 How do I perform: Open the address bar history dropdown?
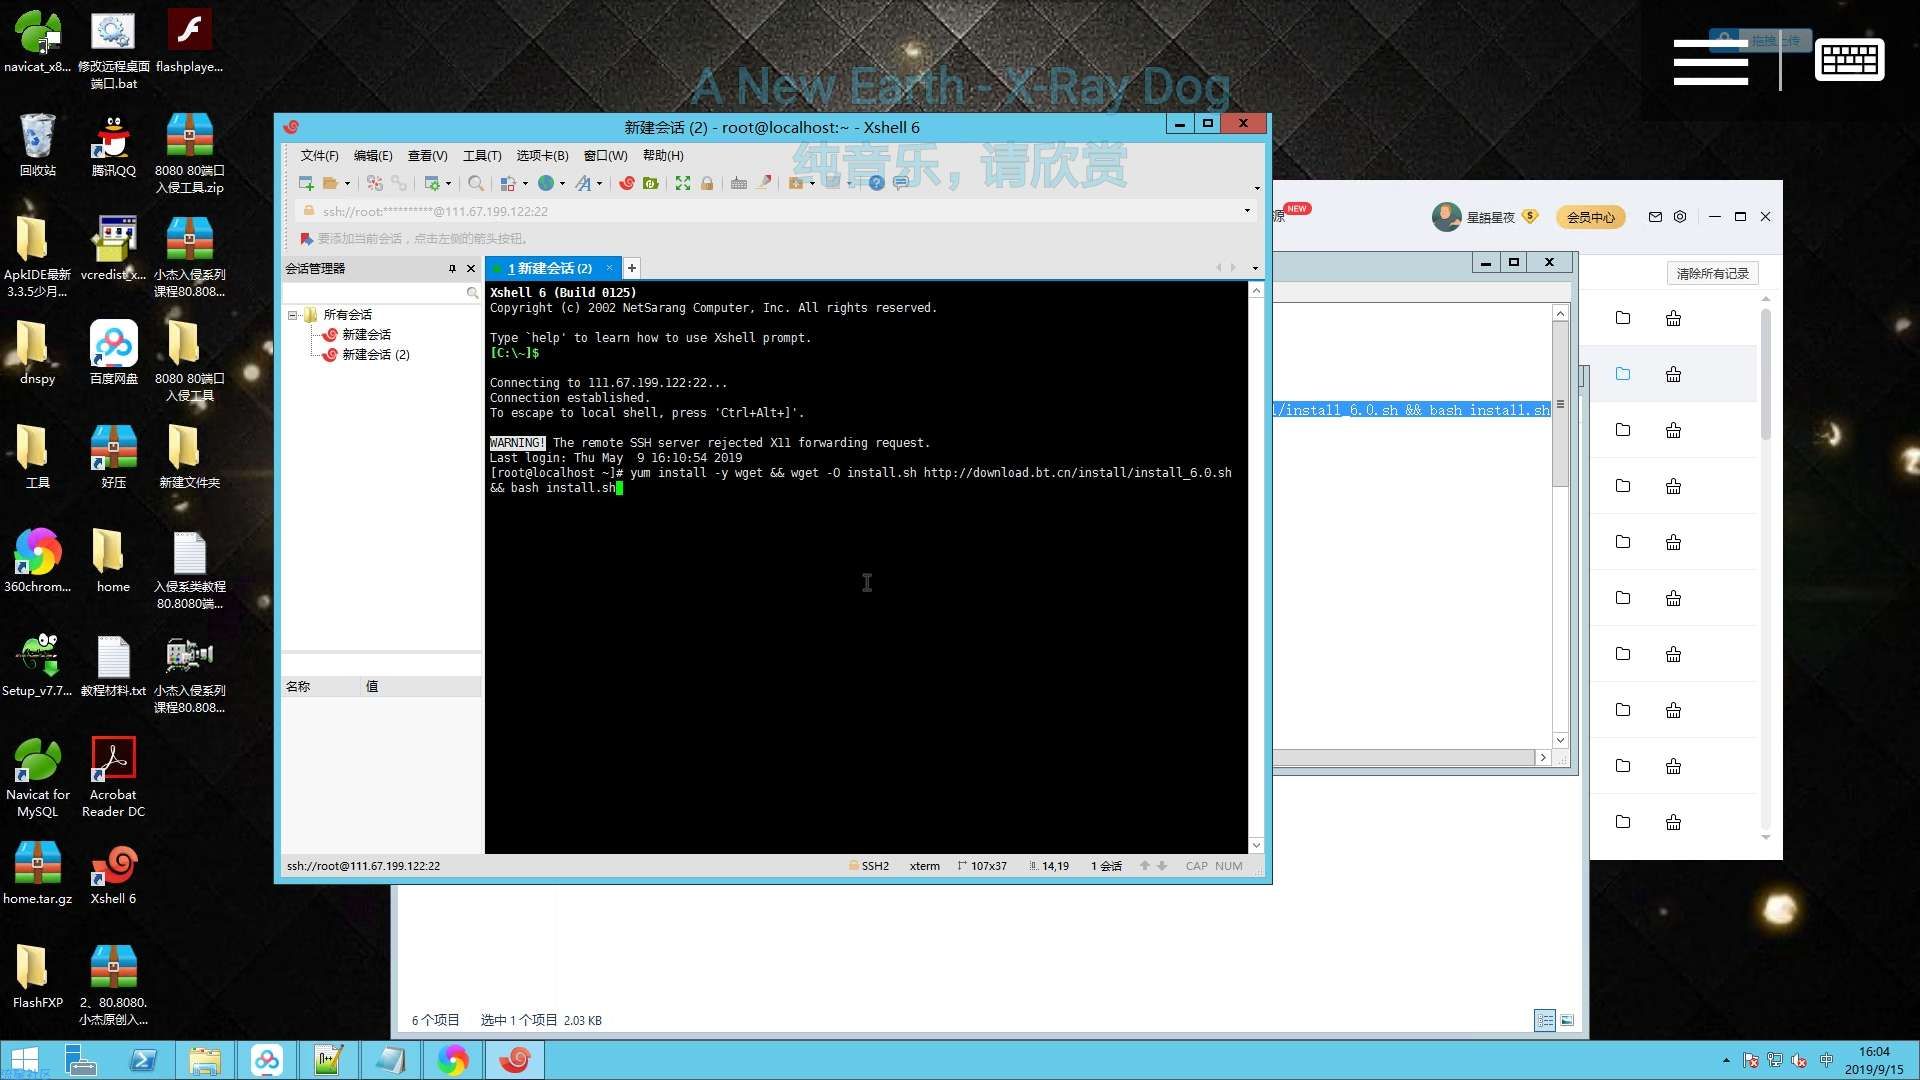point(1247,211)
